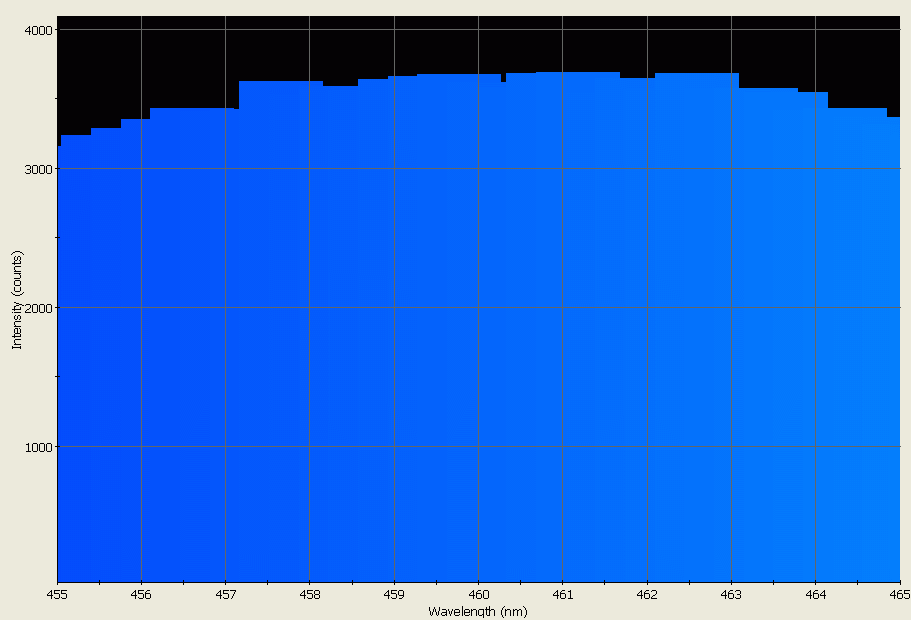Click the 462 nm wavelength tick label
Viewport: 911px width, 620px height.
(645, 593)
